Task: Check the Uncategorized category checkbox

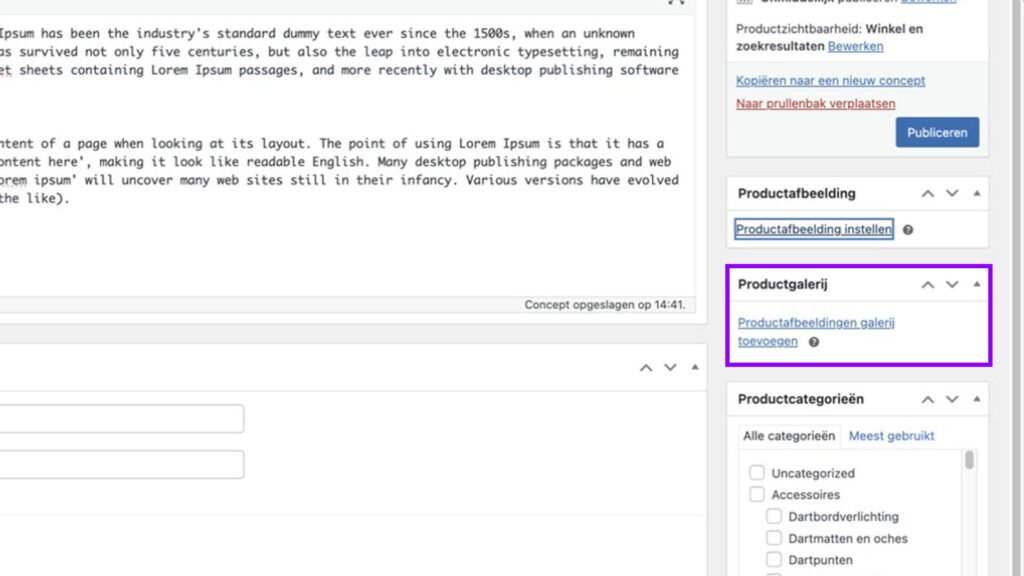Action: (756, 472)
